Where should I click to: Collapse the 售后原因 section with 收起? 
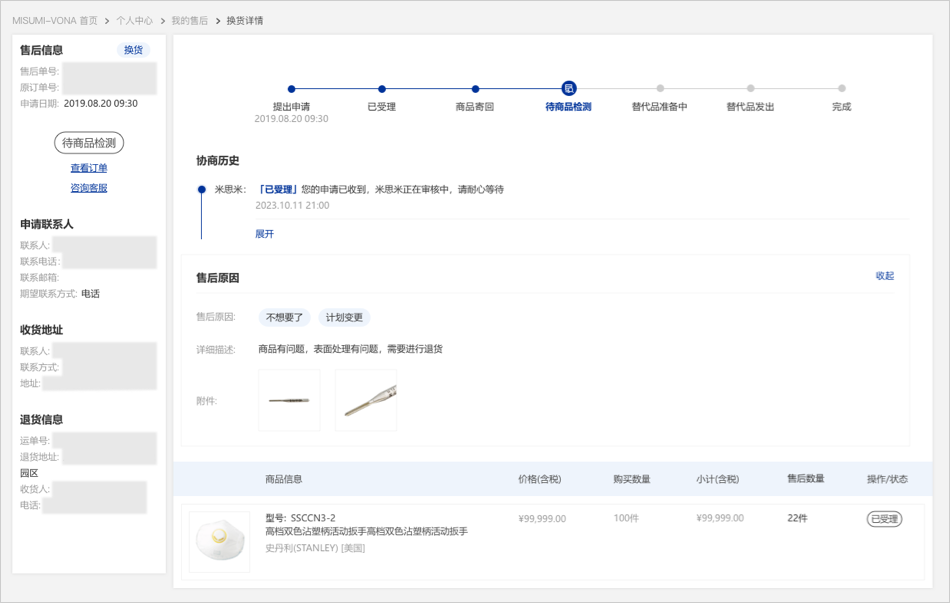pos(884,276)
